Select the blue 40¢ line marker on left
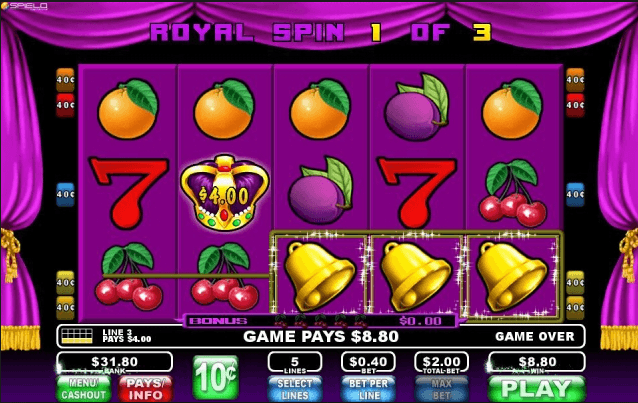638x403 pixels. point(65,195)
